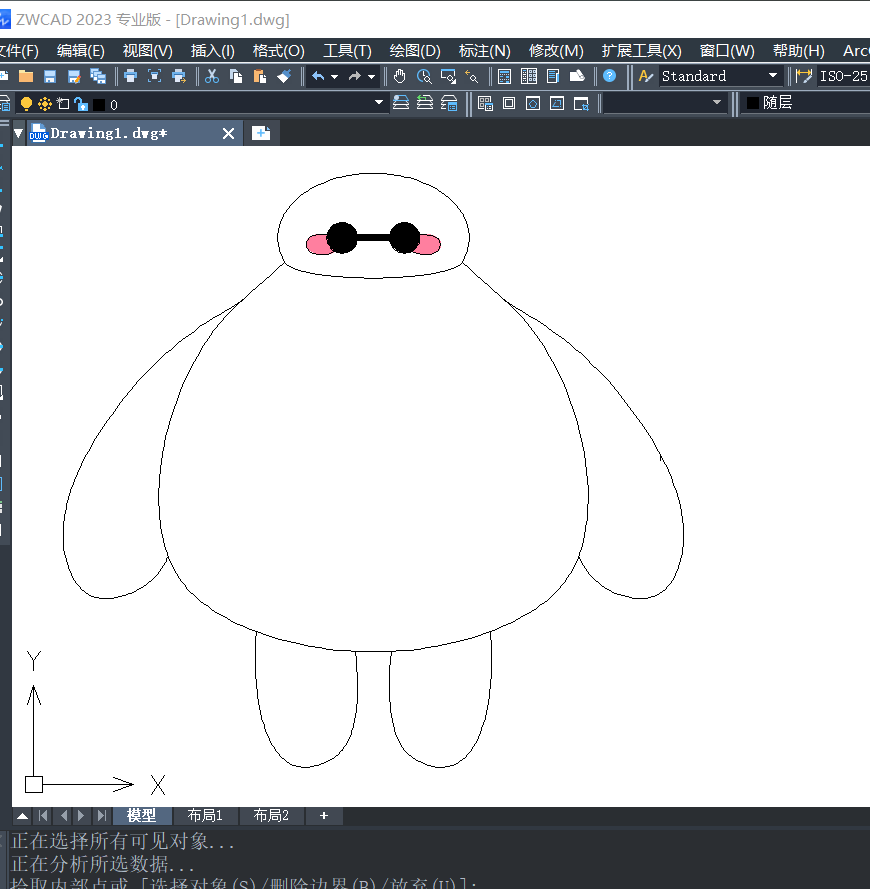Image resolution: width=870 pixels, height=889 pixels.
Task: Toggle layer 0 on/off lightbulb
Action: 26,104
